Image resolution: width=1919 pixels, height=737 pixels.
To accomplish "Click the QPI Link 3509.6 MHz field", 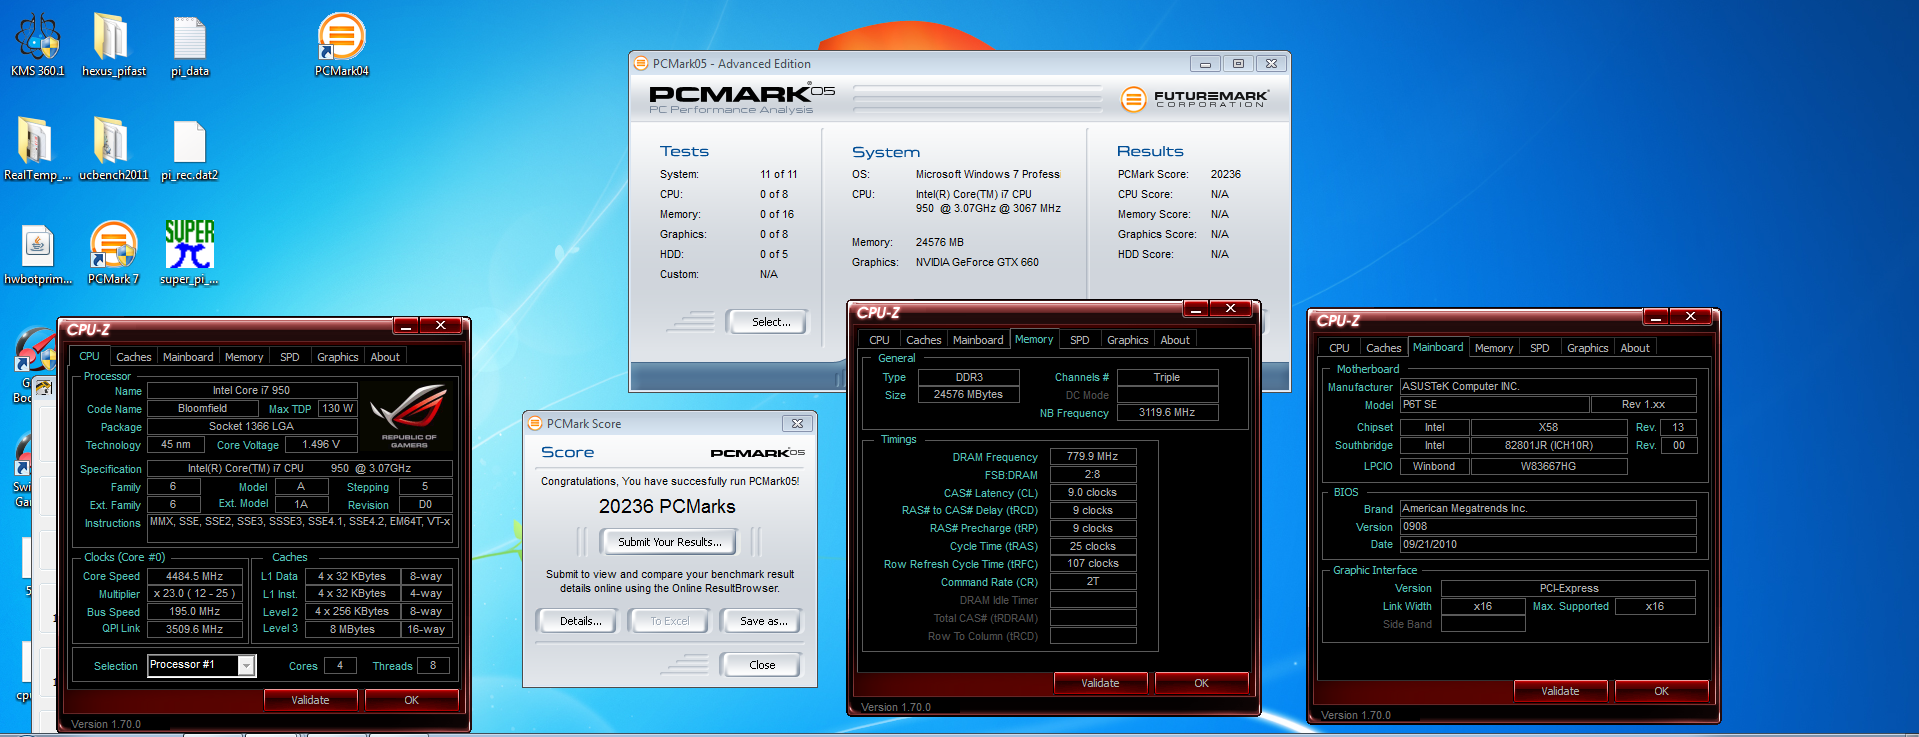I will click(x=195, y=629).
